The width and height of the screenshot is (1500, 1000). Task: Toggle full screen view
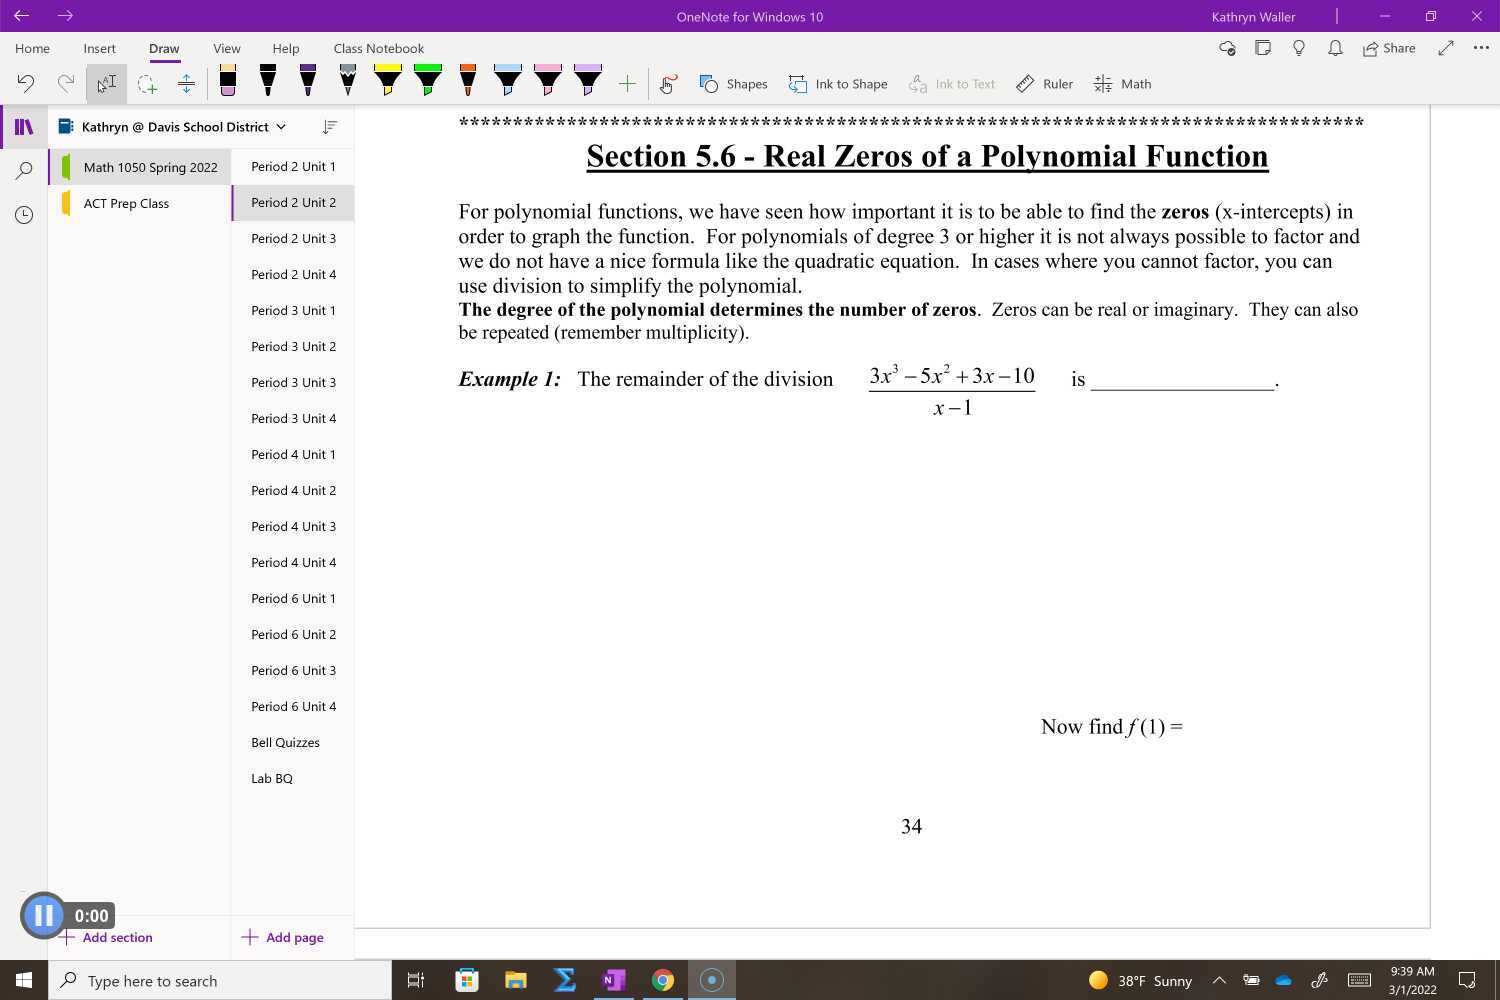(x=1444, y=48)
